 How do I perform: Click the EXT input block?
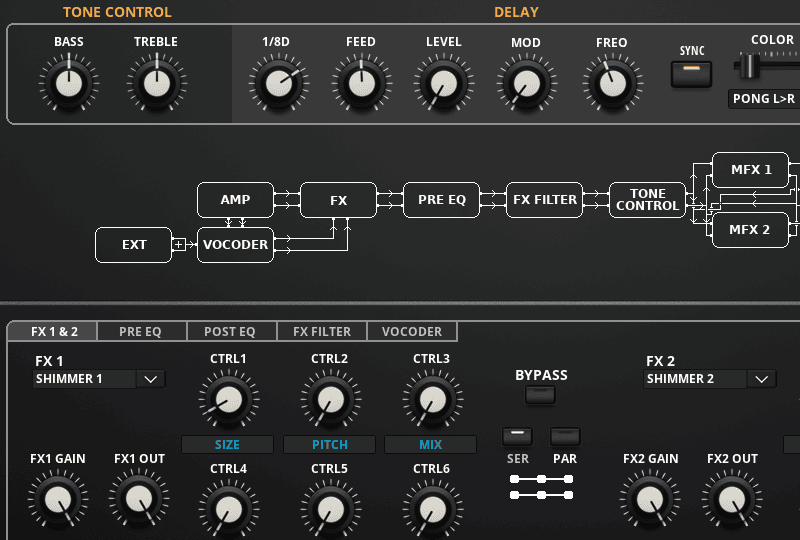coord(133,245)
